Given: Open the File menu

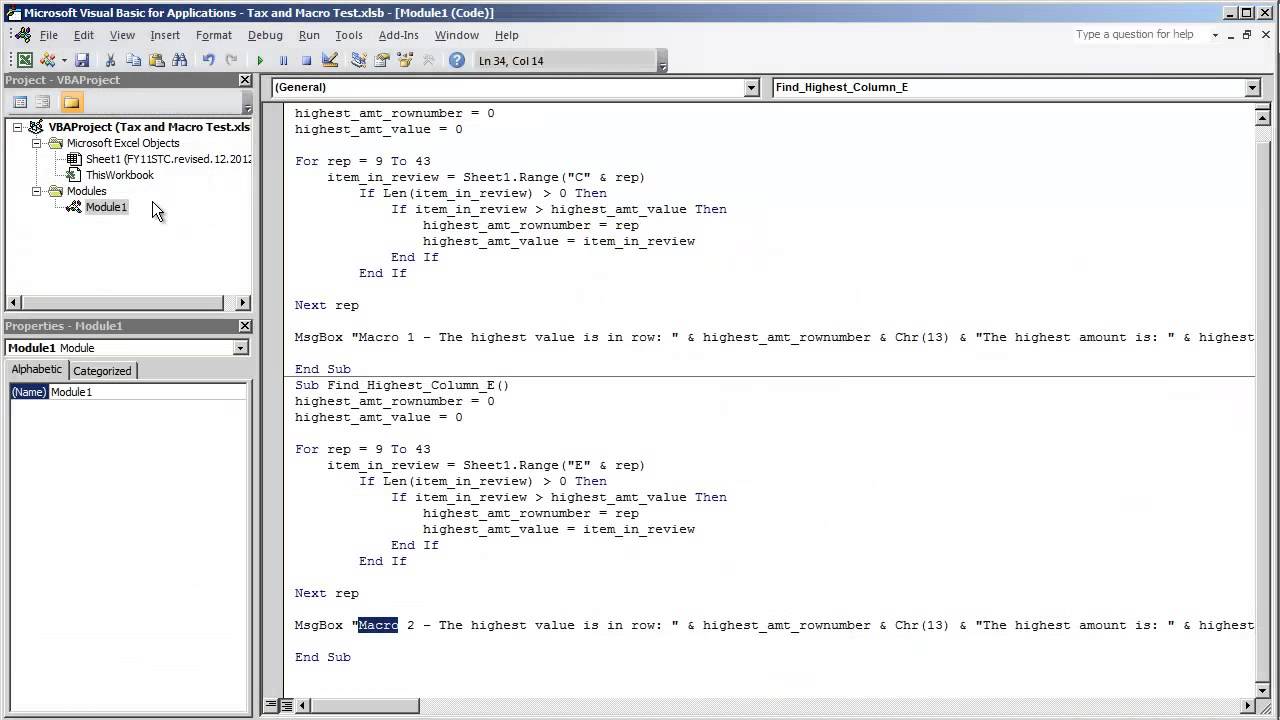Looking at the screenshot, I should point(49,35).
